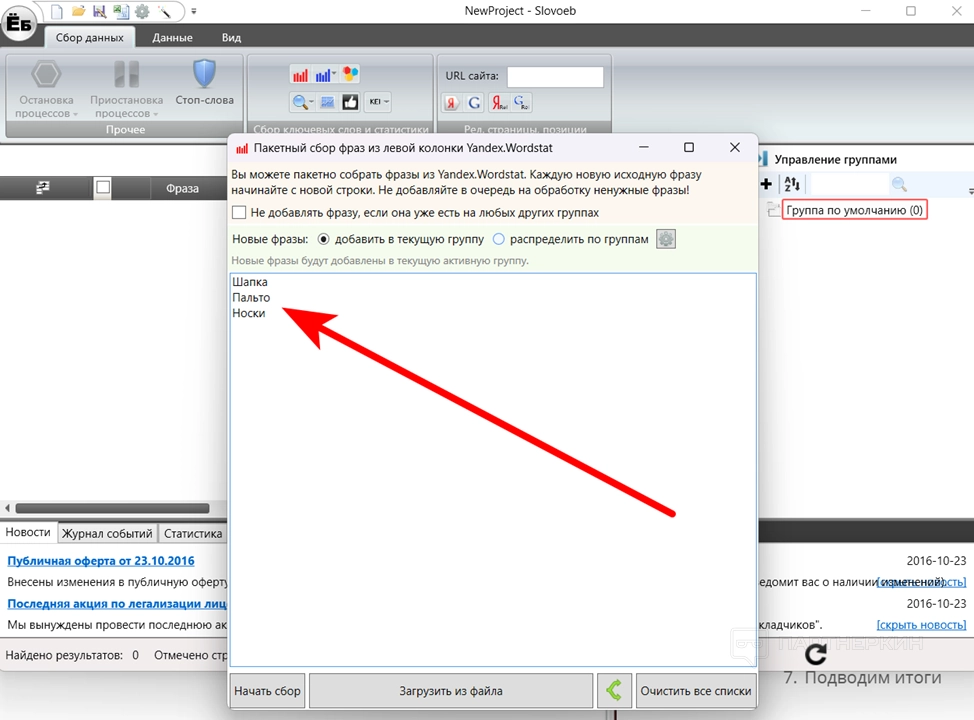Viewport: 974px width, 720px height.
Task: Sort by the Фраза column header
Action: pyautogui.click(x=182, y=188)
